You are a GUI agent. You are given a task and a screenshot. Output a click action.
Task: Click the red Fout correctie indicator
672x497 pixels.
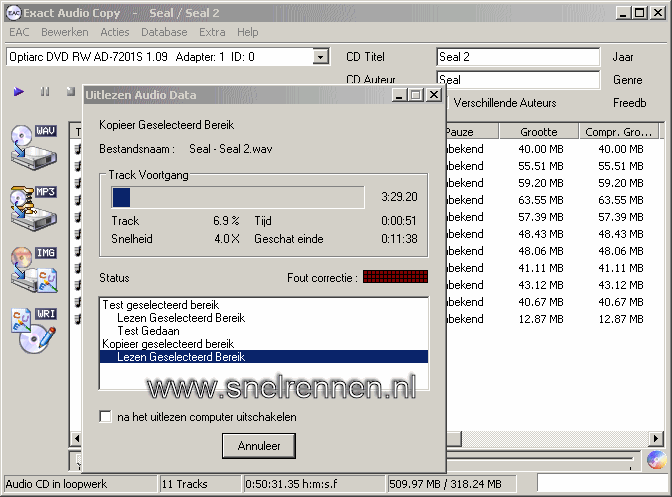click(x=395, y=276)
